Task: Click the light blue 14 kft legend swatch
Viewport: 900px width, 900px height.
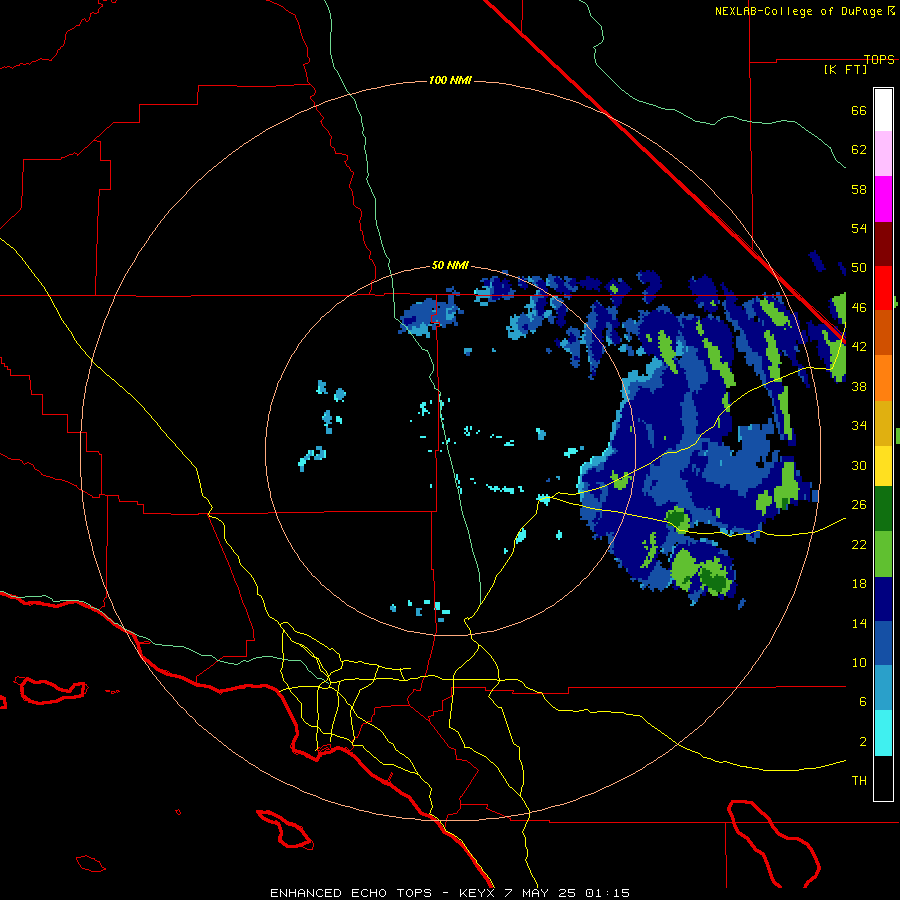Action: point(883,688)
